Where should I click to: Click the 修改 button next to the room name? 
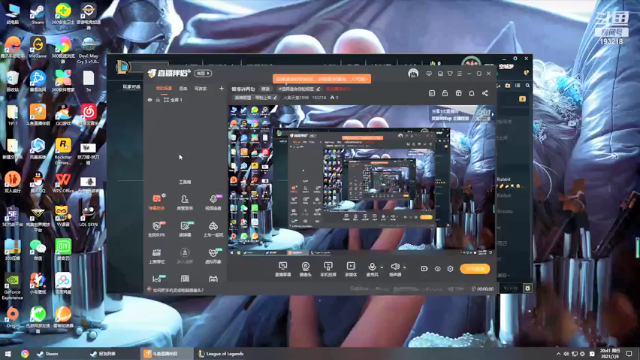266,89
